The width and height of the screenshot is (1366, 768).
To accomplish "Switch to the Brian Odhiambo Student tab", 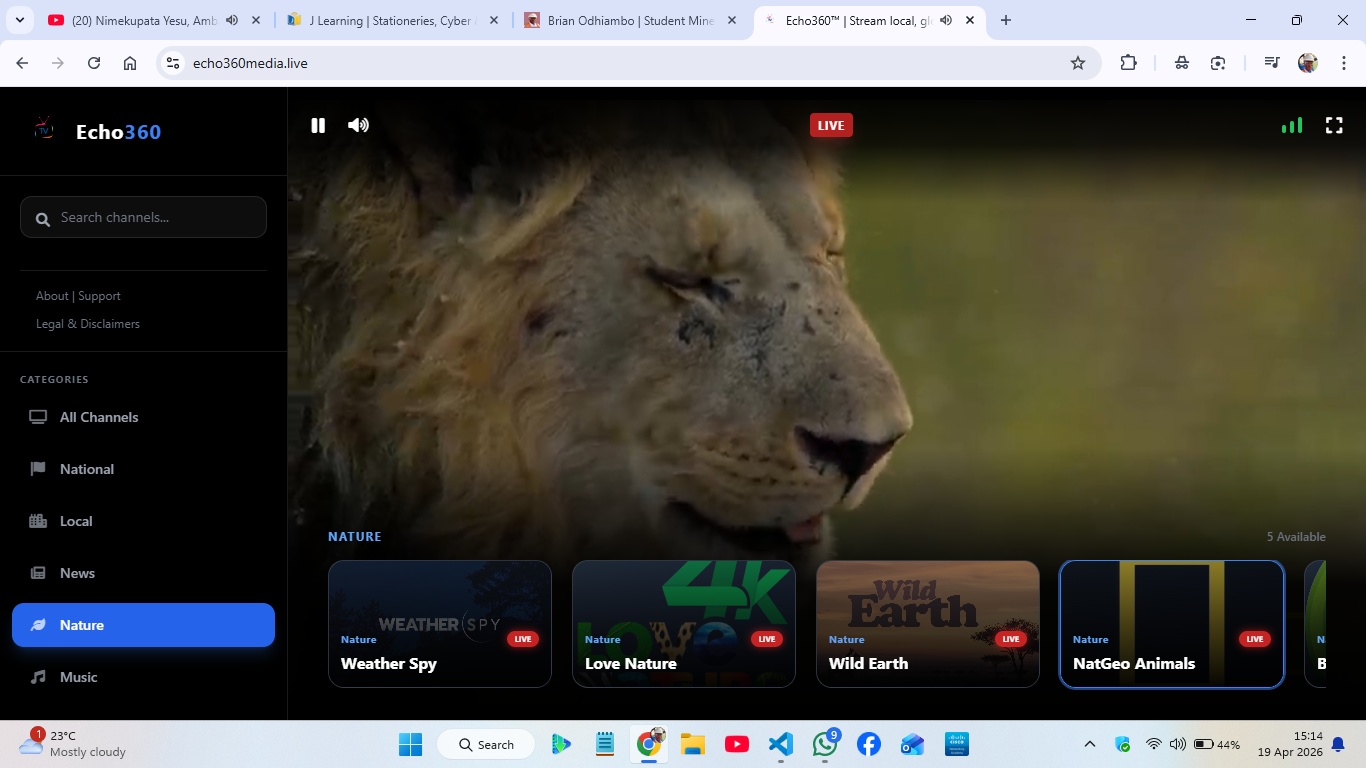I will (630, 20).
